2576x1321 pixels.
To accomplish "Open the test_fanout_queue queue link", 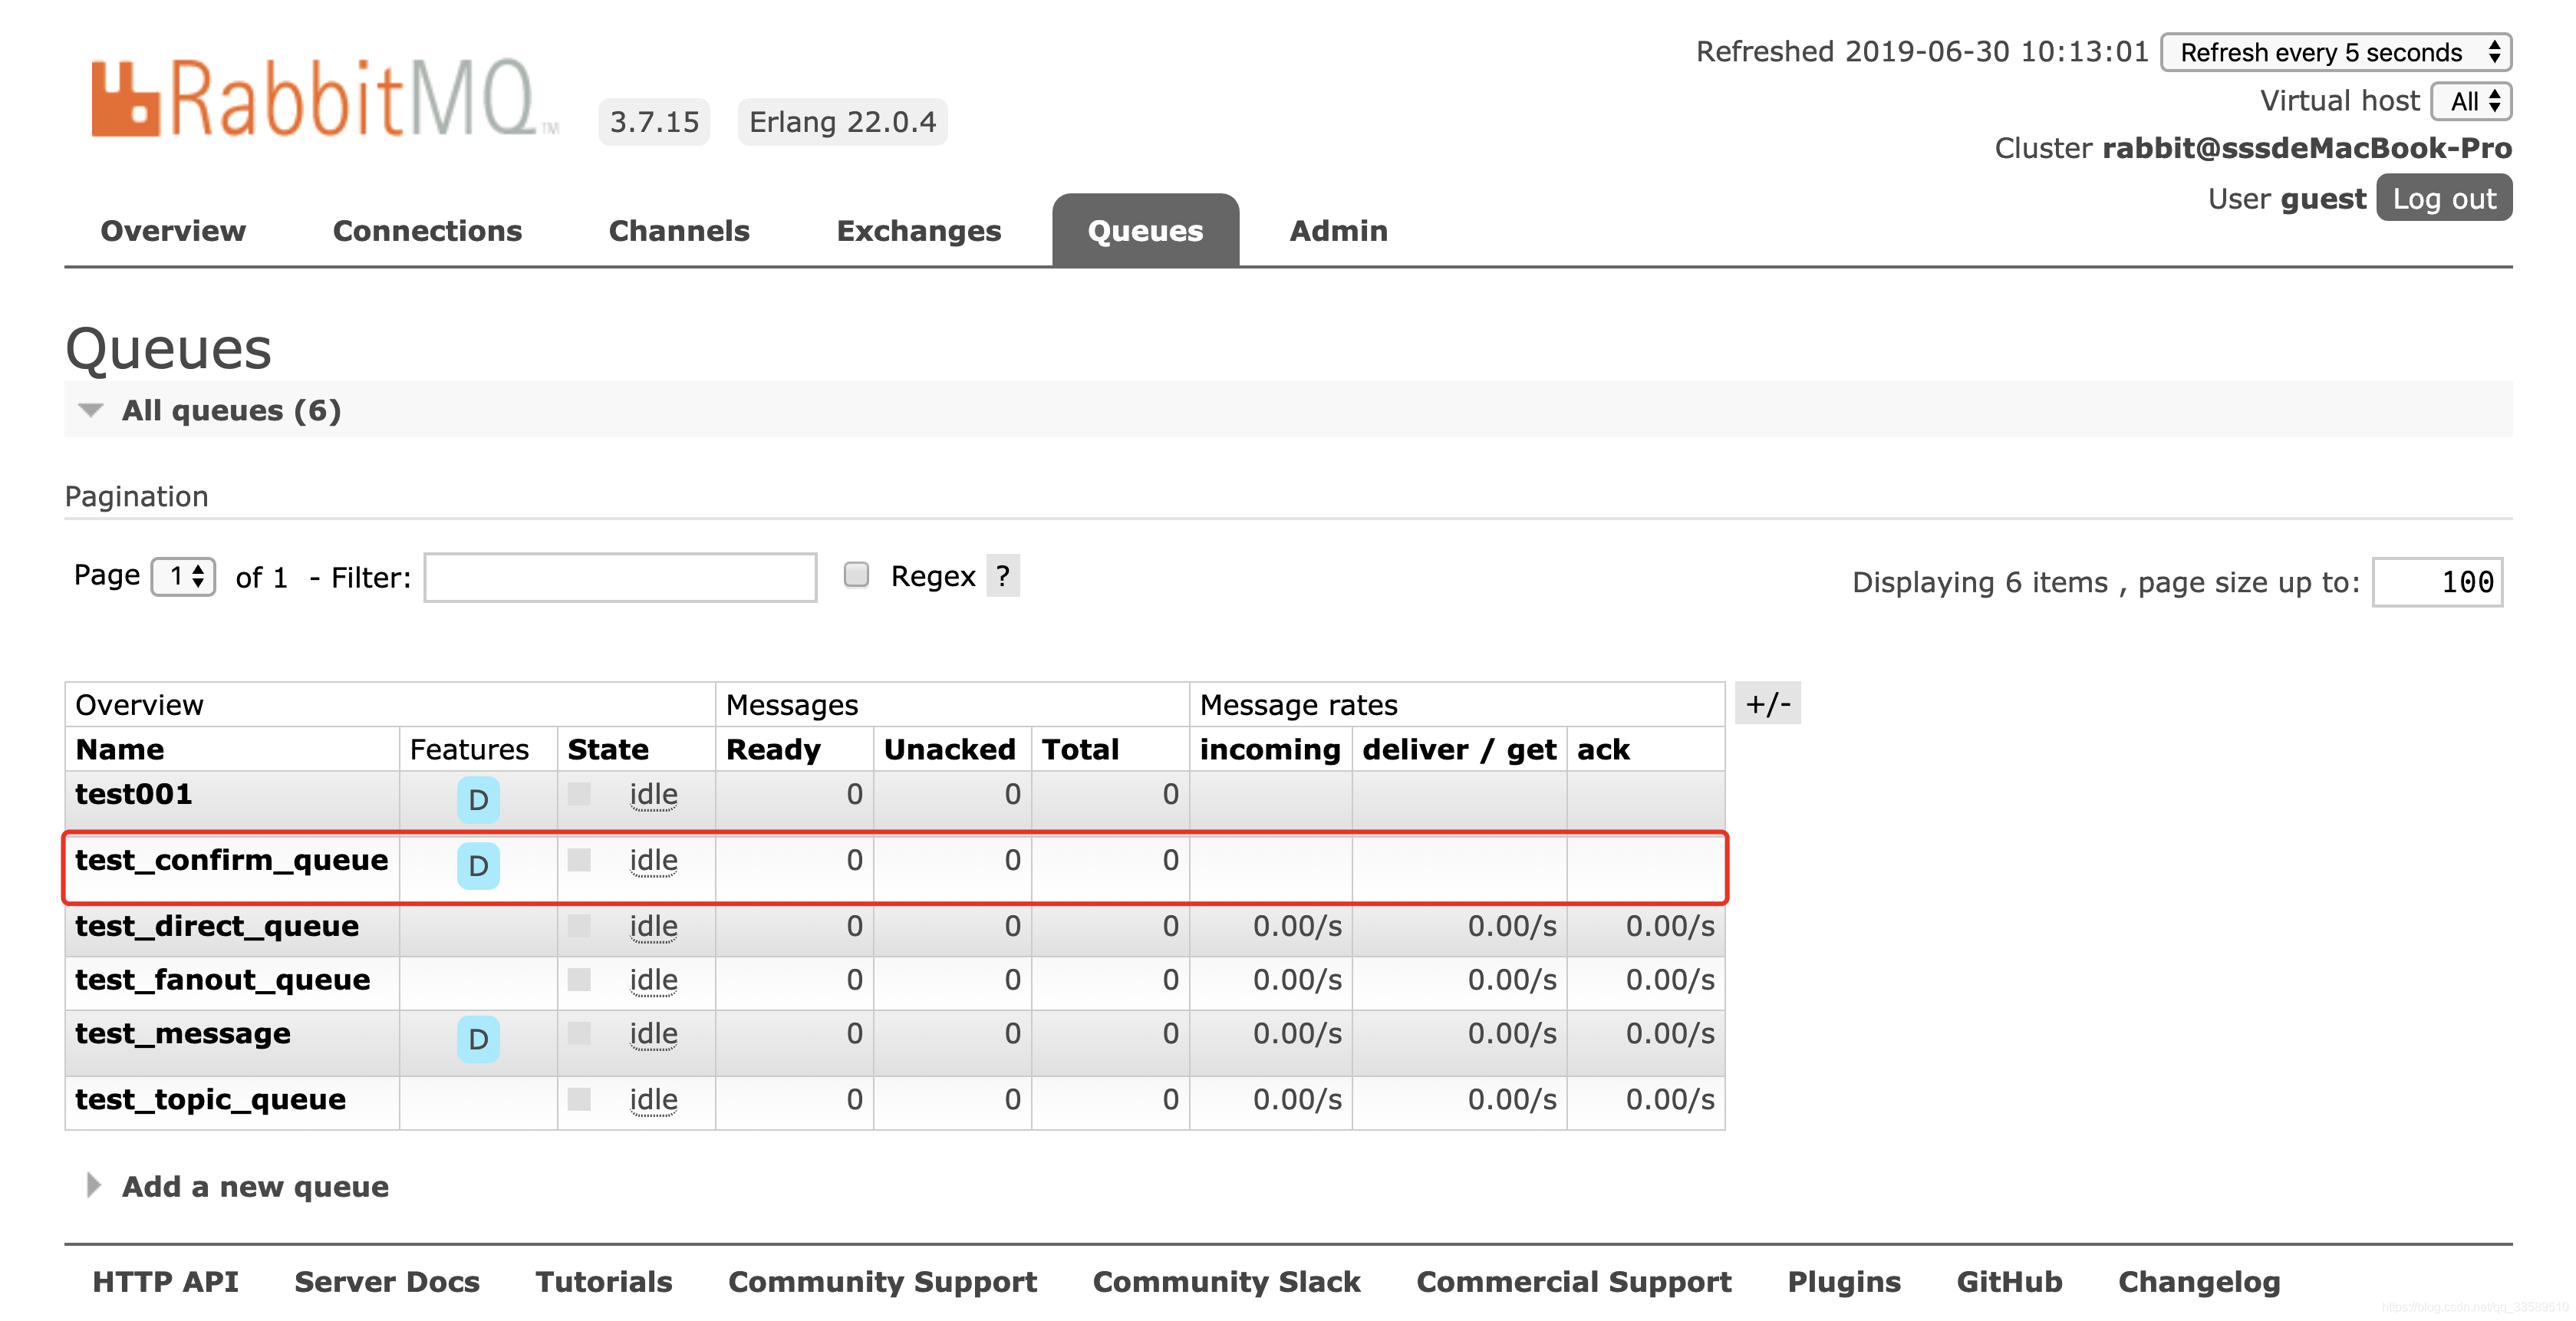I will pos(222,979).
